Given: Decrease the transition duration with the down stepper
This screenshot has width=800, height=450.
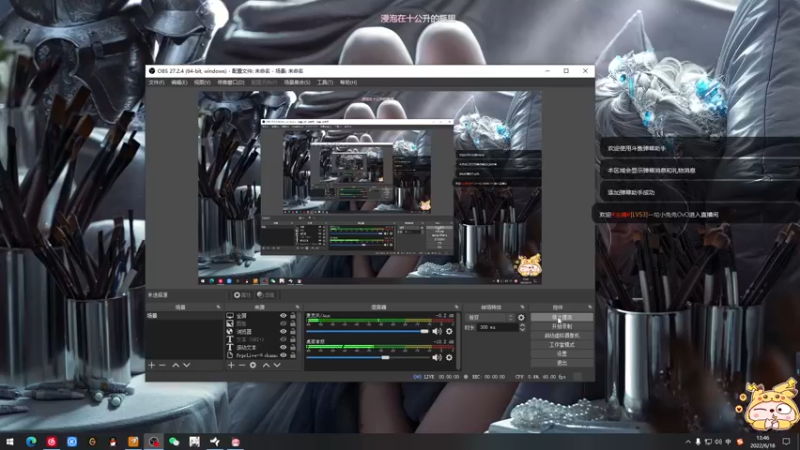Looking at the screenshot, I should point(522,330).
